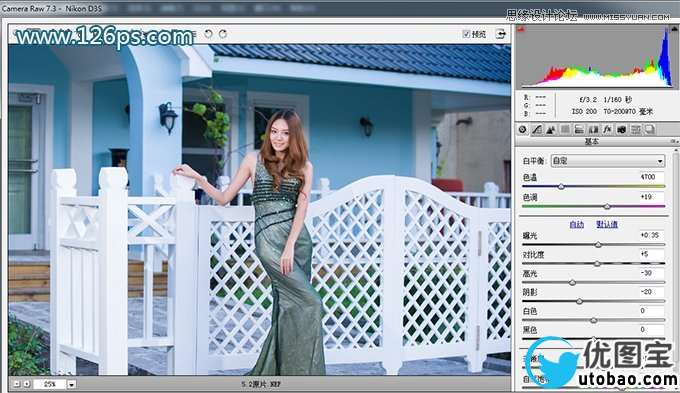Toggle full screen mode icon
Screen dimensions: 680x393
500,34
